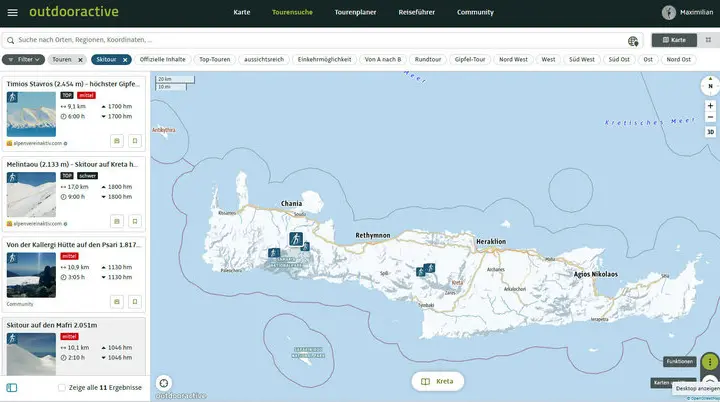Switch to grid list view icon
This screenshot has height=402, width=720.
pos(705,40)
